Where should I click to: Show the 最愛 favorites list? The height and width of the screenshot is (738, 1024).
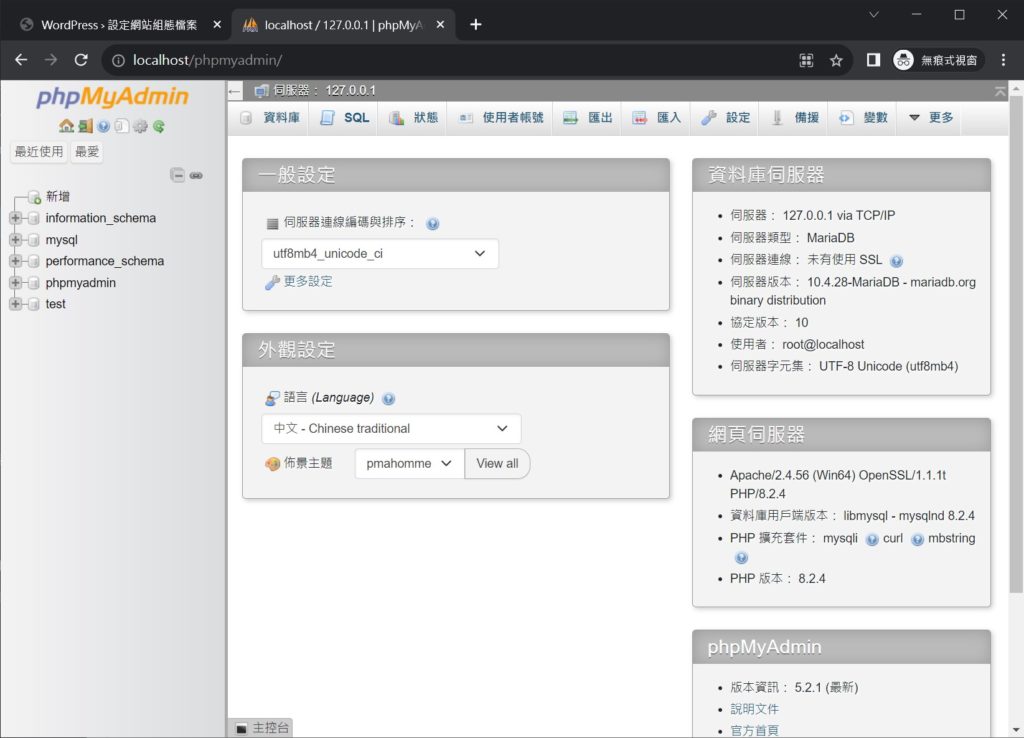[x=87, y=152]
